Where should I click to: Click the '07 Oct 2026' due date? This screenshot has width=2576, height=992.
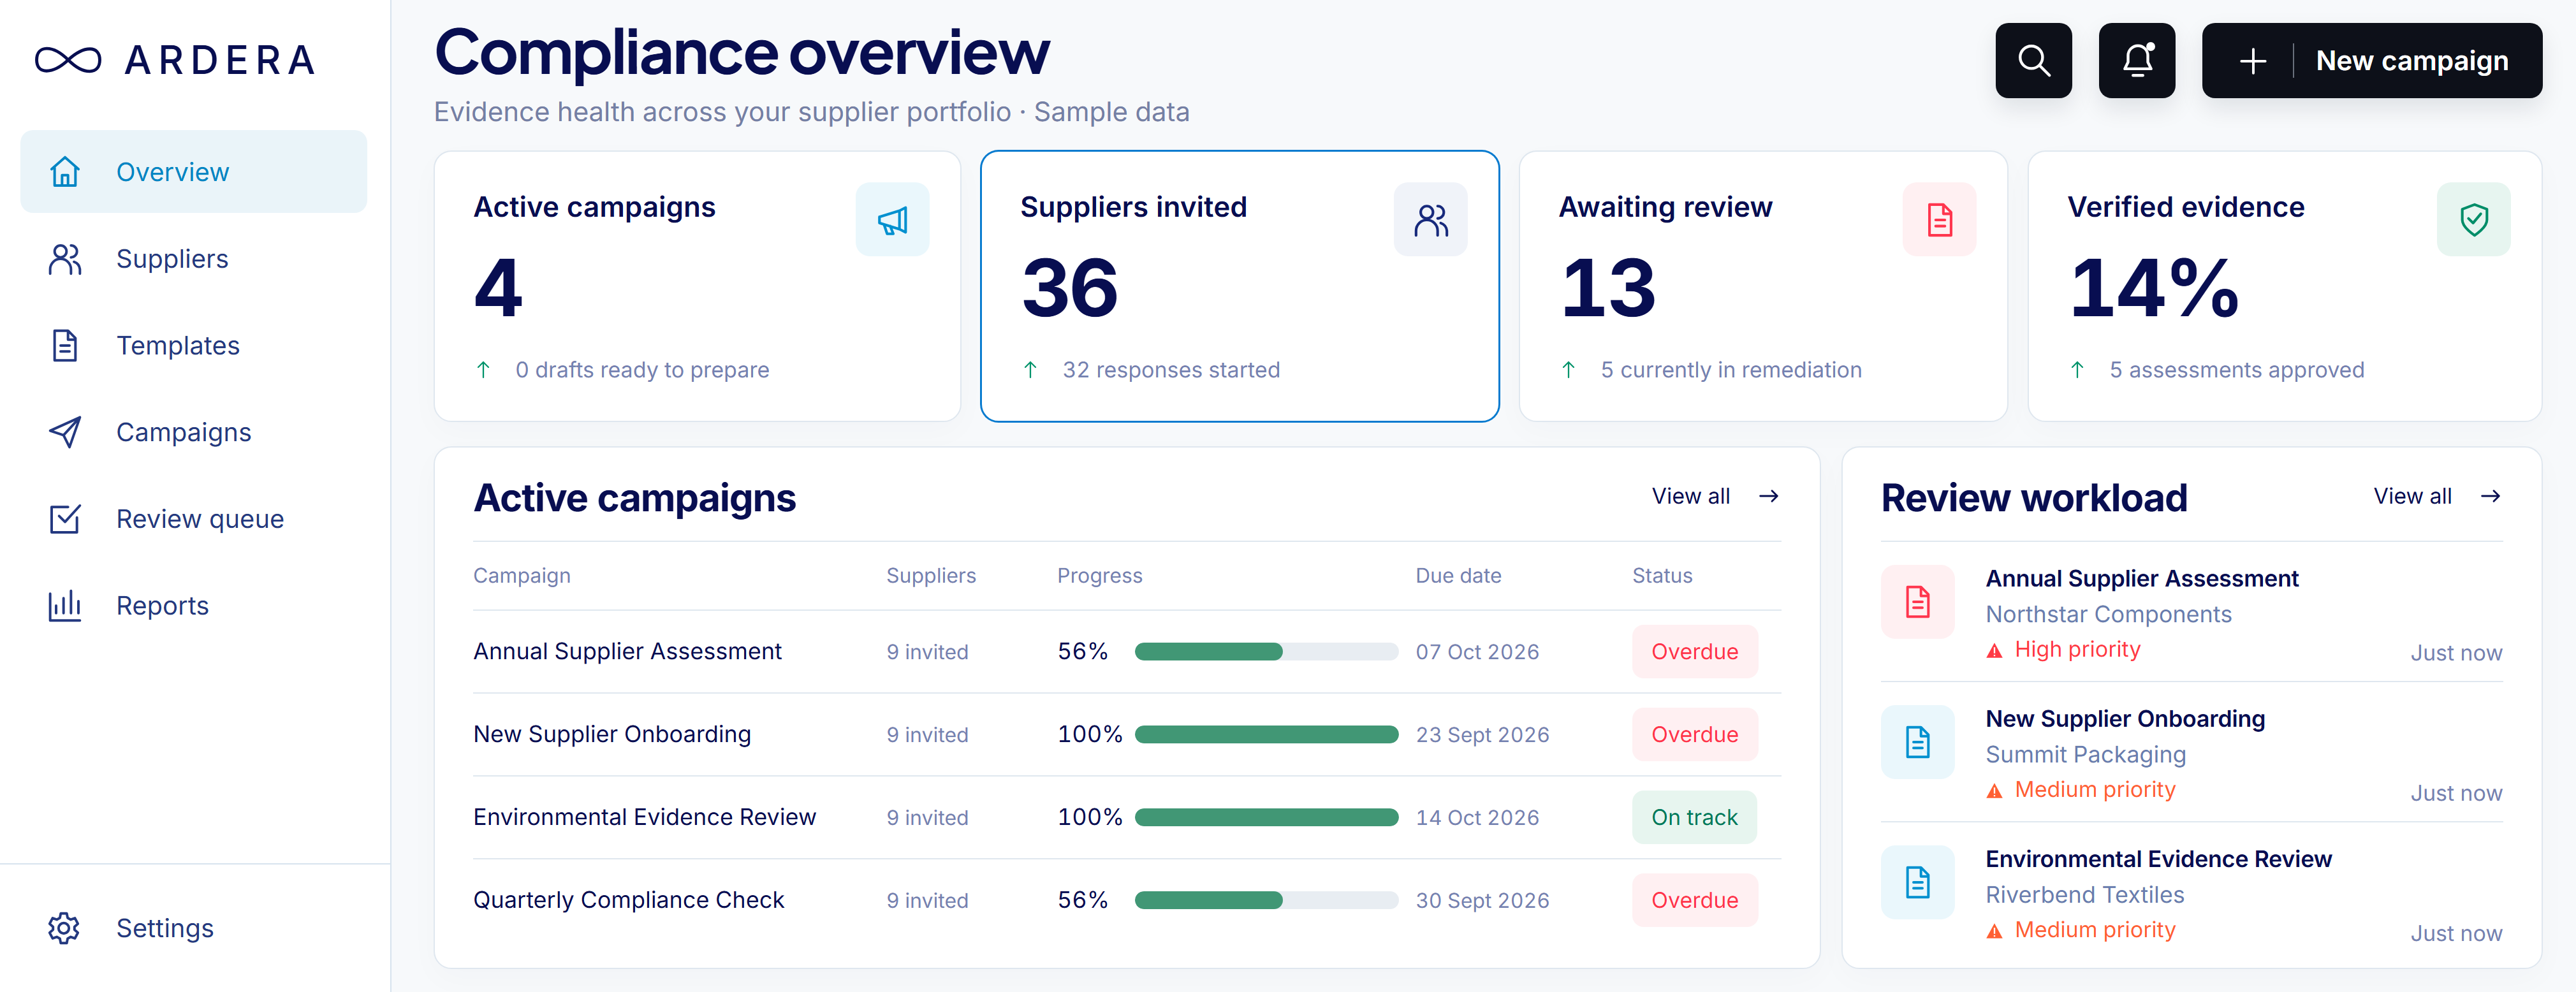click(x=1477, y=652)
